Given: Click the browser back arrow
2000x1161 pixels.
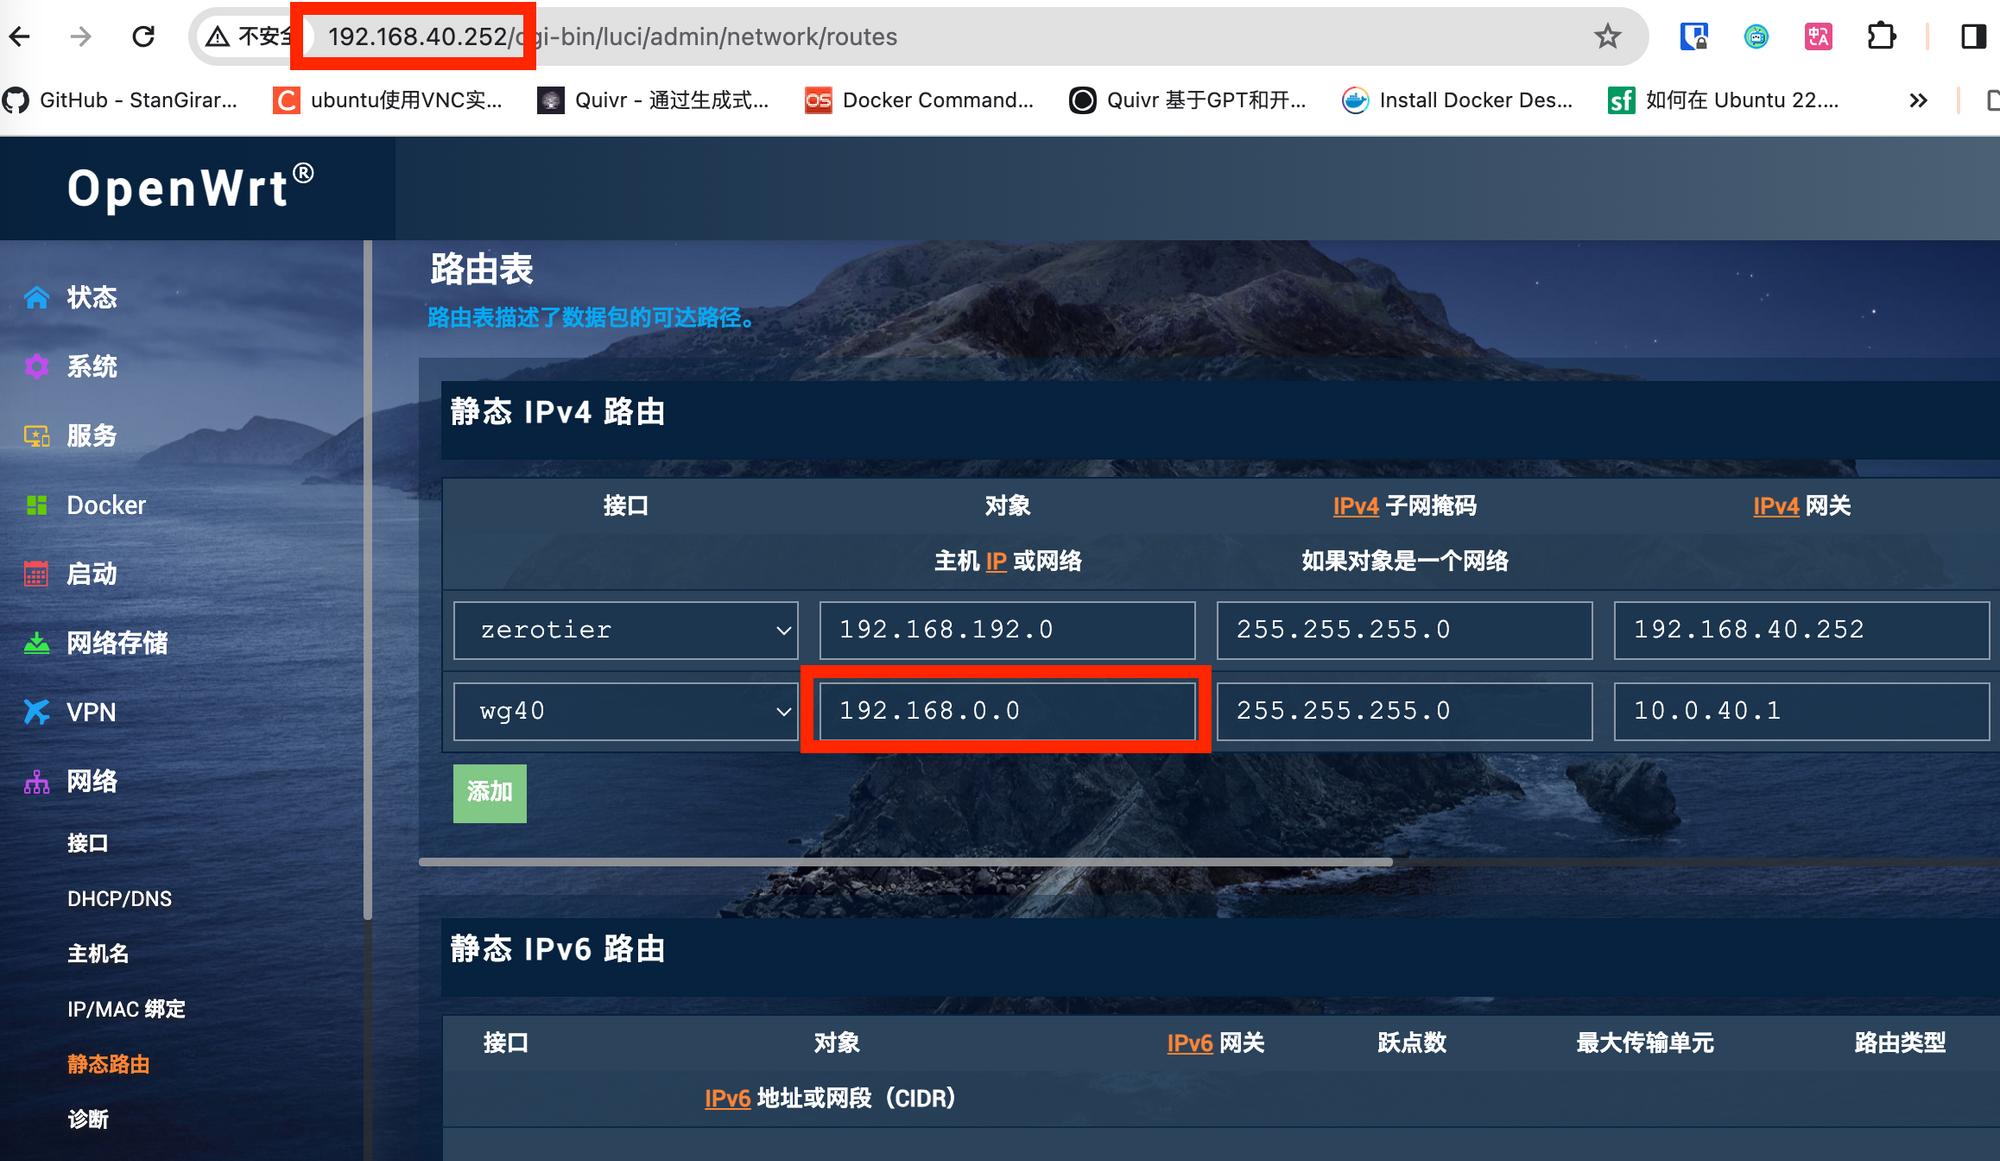Looking at the screenshot, I should coord(20,37).
